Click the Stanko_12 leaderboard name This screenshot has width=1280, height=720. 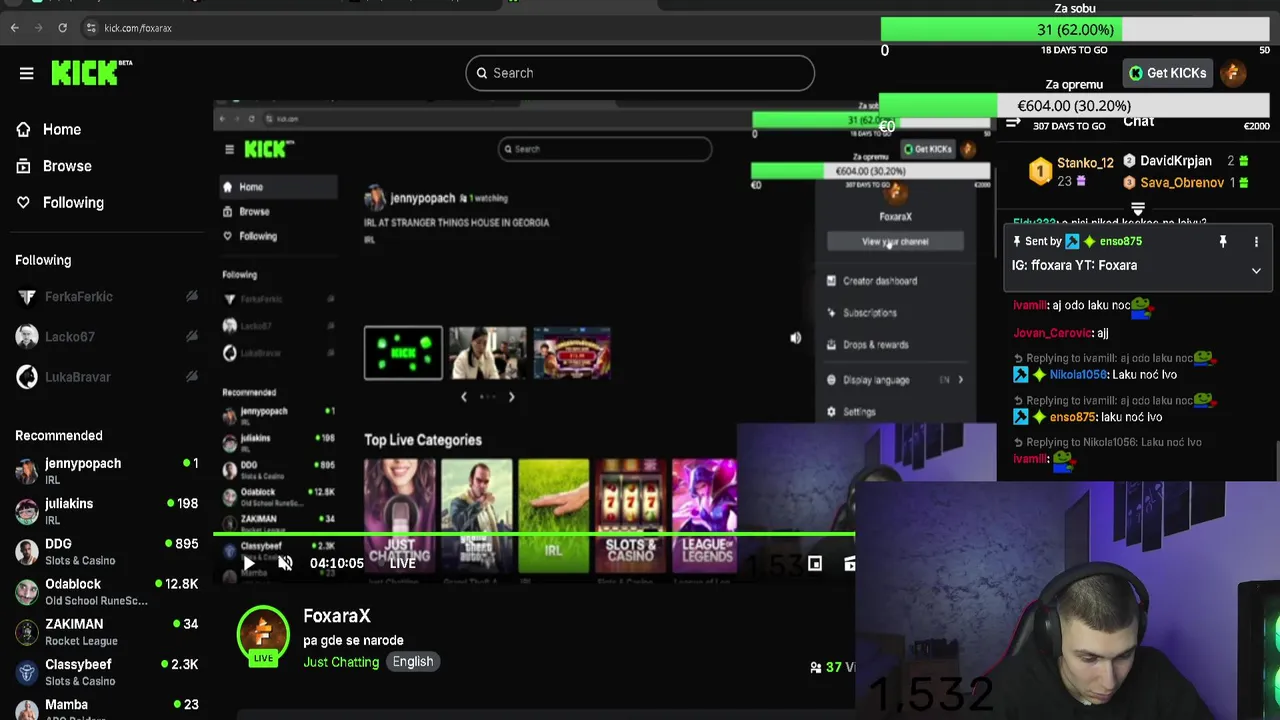(1085, 163)
